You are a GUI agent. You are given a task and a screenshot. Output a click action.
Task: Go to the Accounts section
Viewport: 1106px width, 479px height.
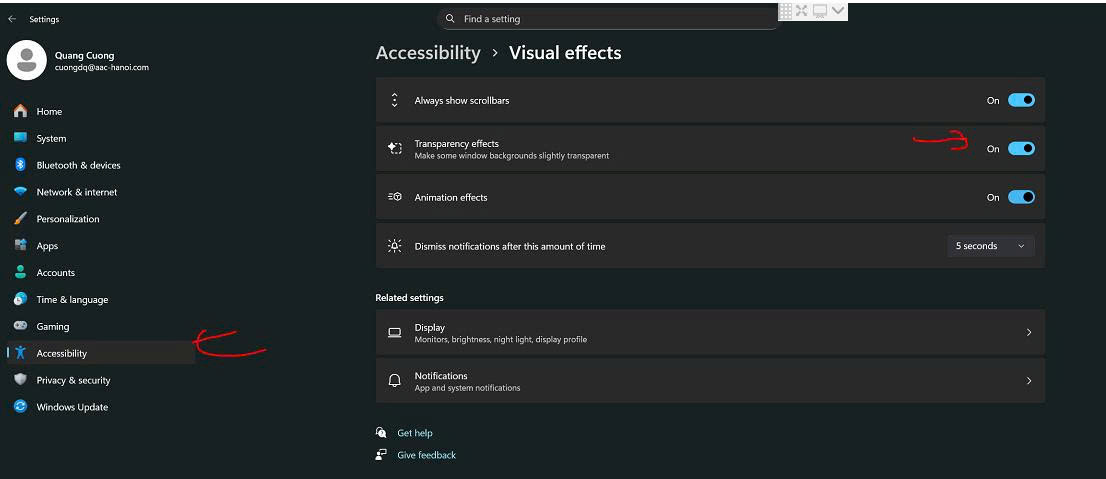point(56,273)
